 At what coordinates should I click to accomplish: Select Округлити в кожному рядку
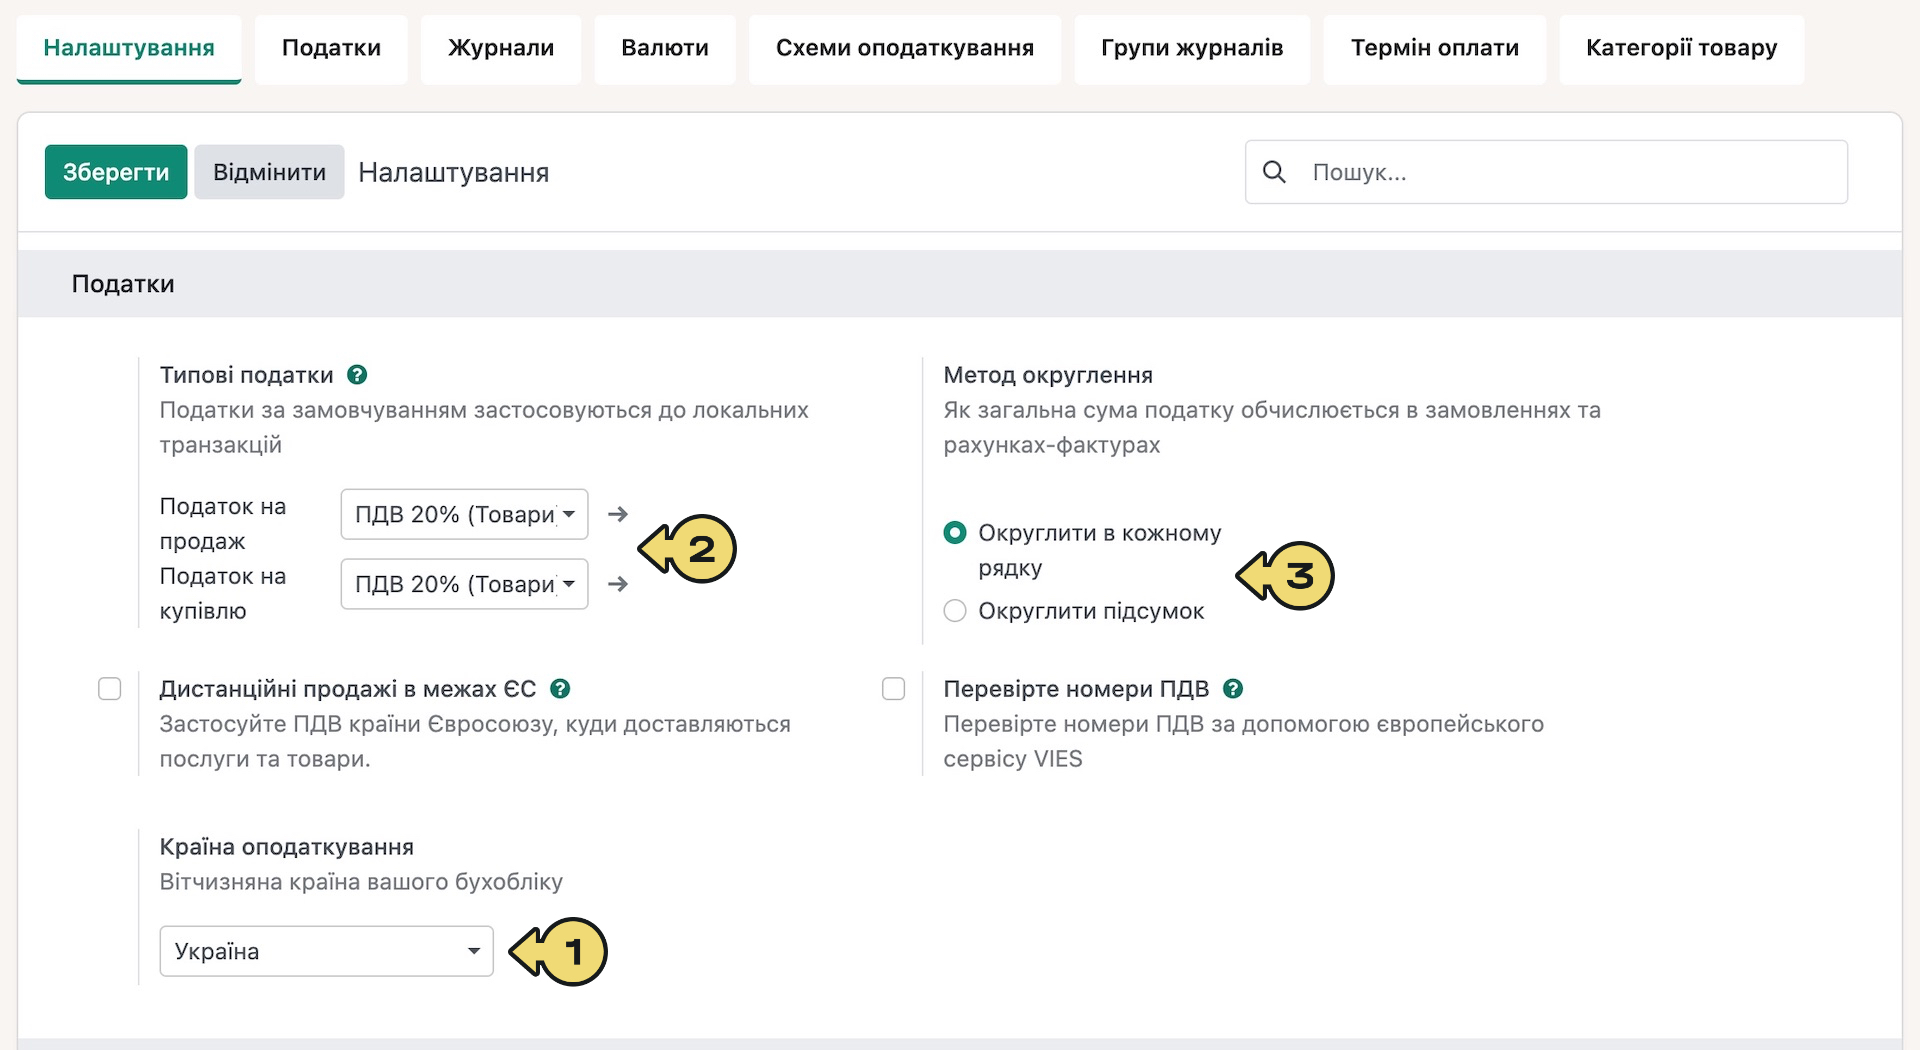(x=955, y=533)
